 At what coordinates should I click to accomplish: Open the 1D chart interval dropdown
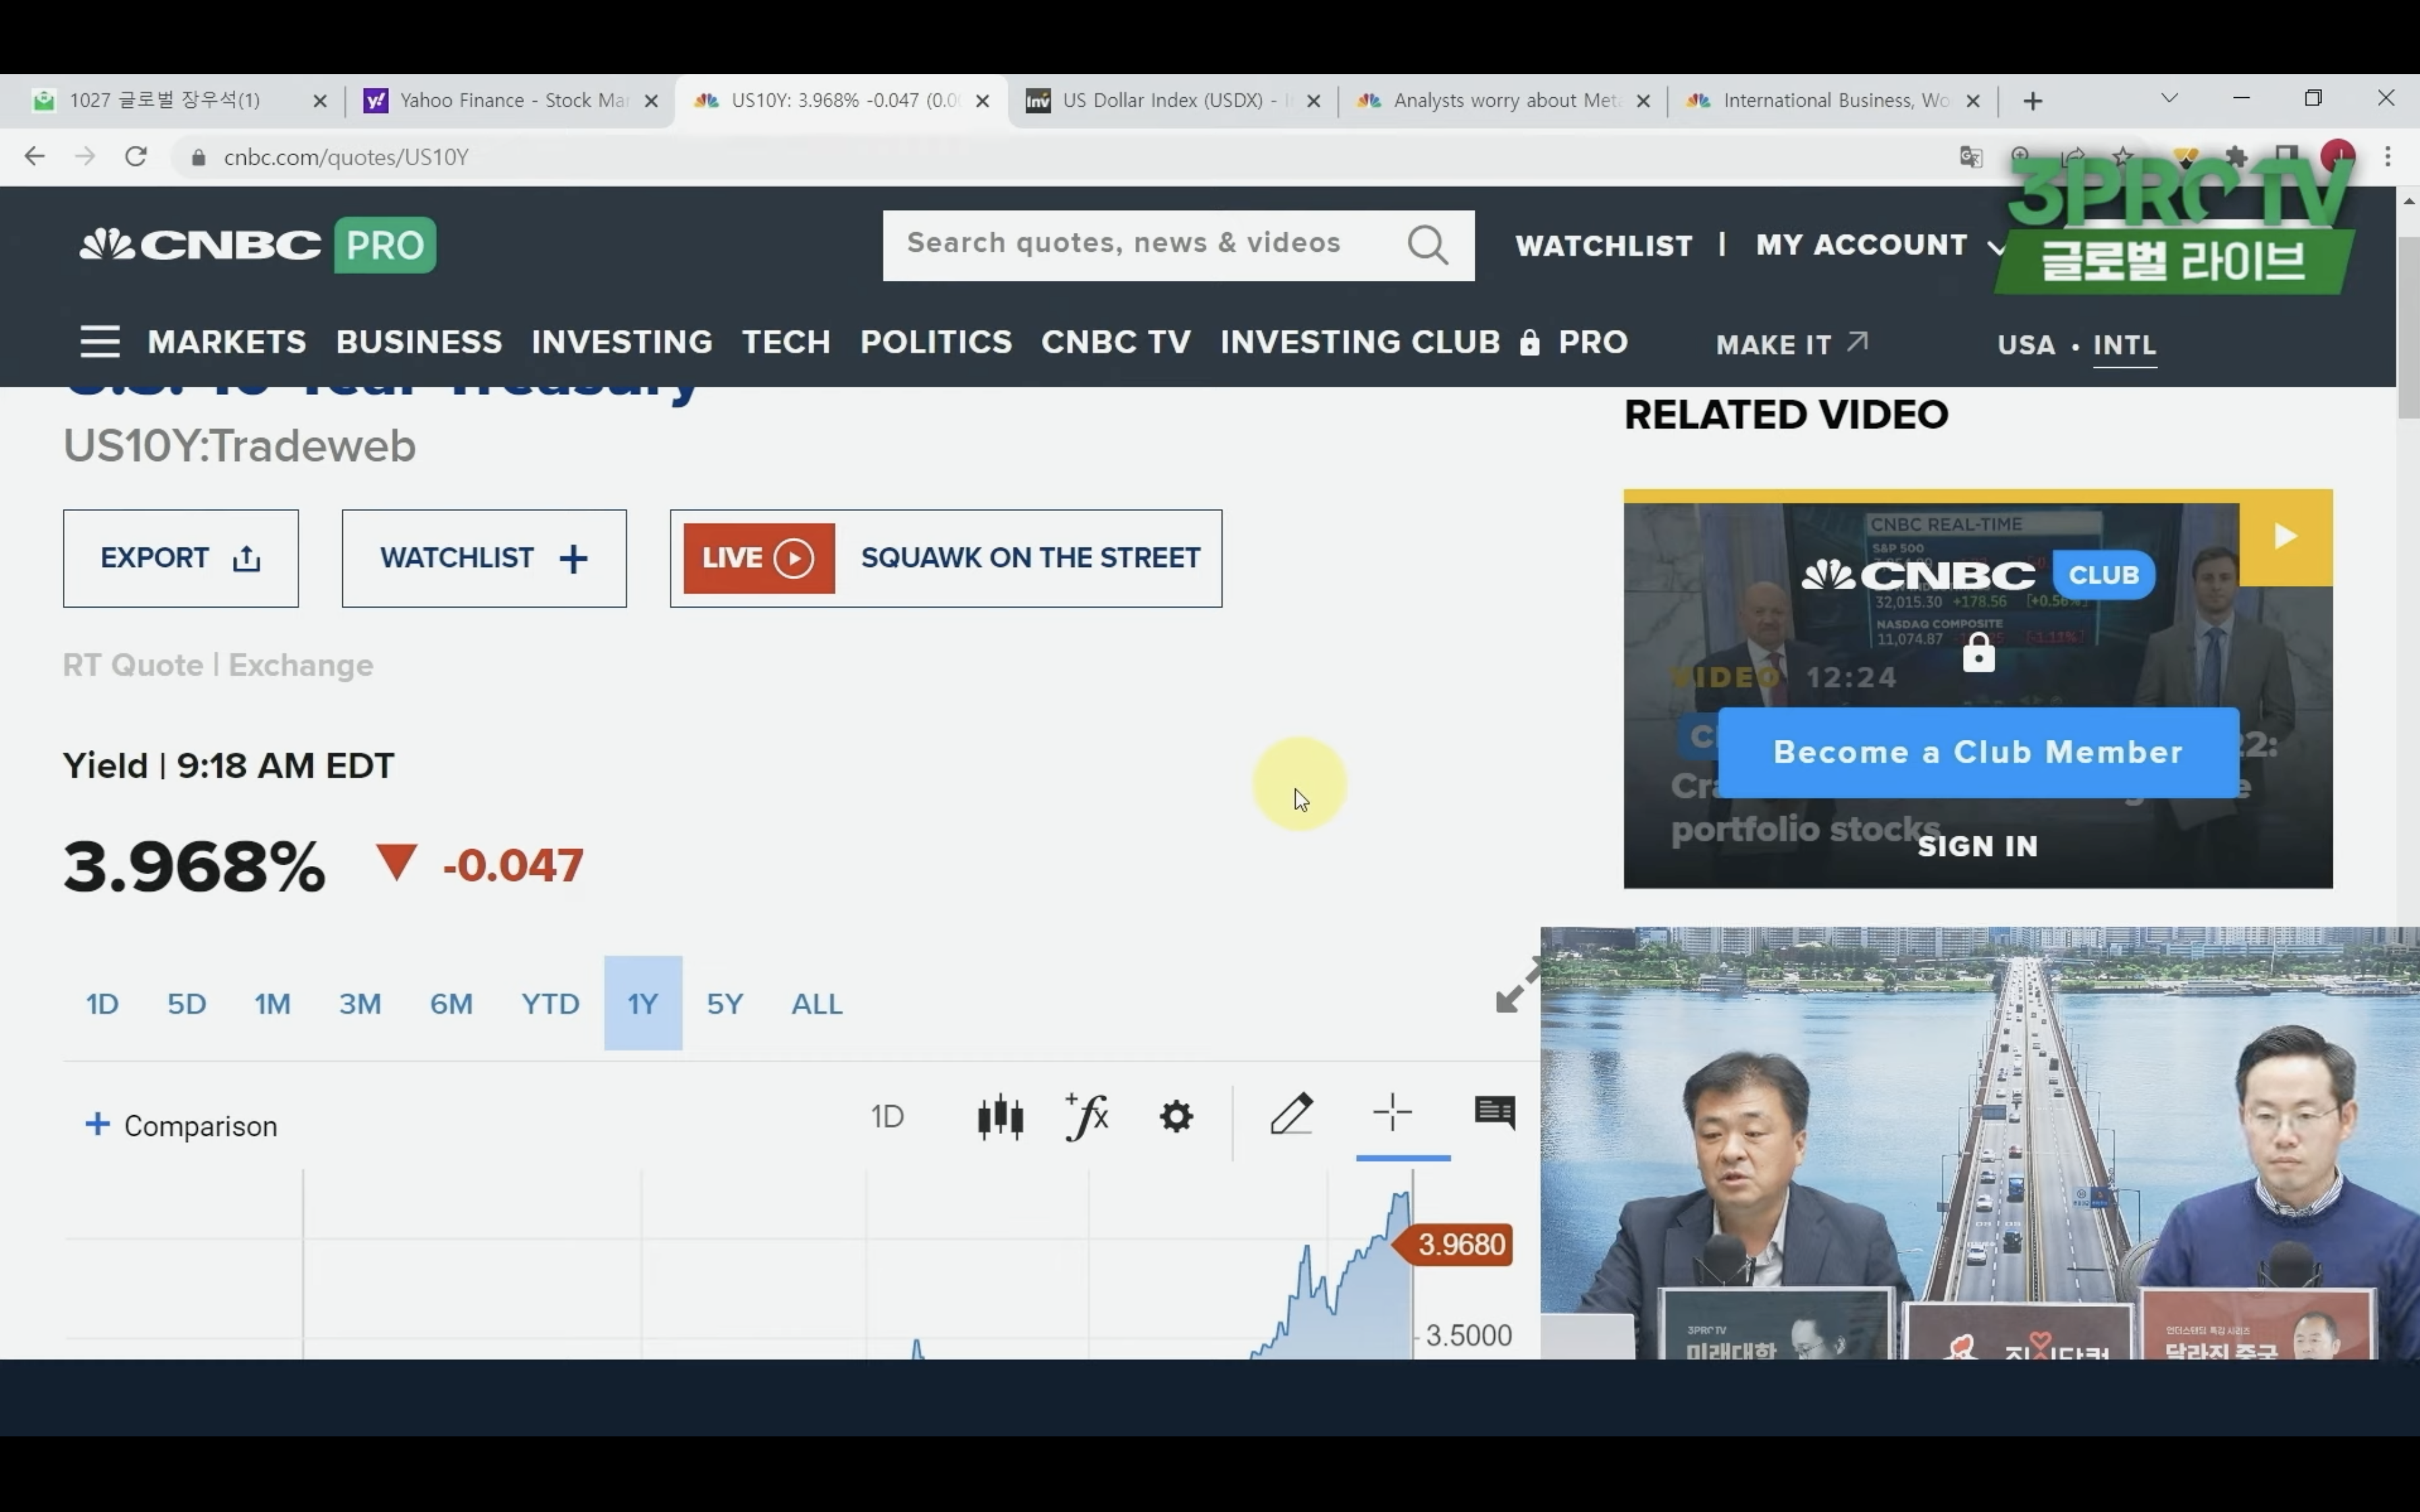[x=887, y=1116]
